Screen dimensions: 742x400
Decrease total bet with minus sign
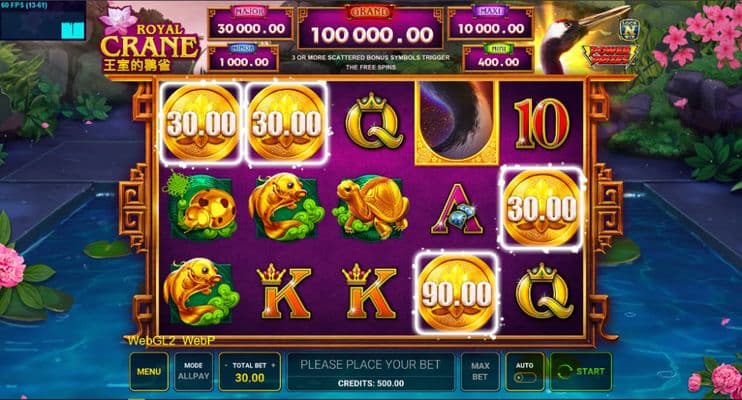click(226, 365)
